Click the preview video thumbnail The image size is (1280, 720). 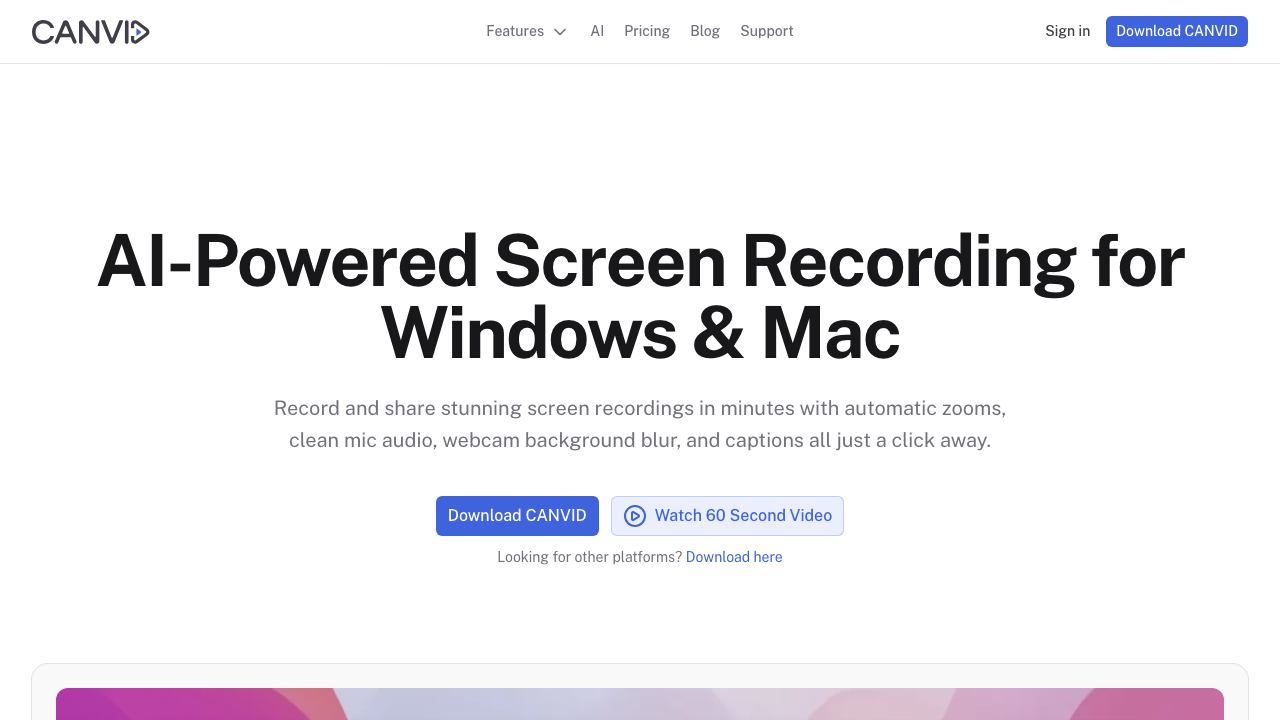[x=640, y=704]
